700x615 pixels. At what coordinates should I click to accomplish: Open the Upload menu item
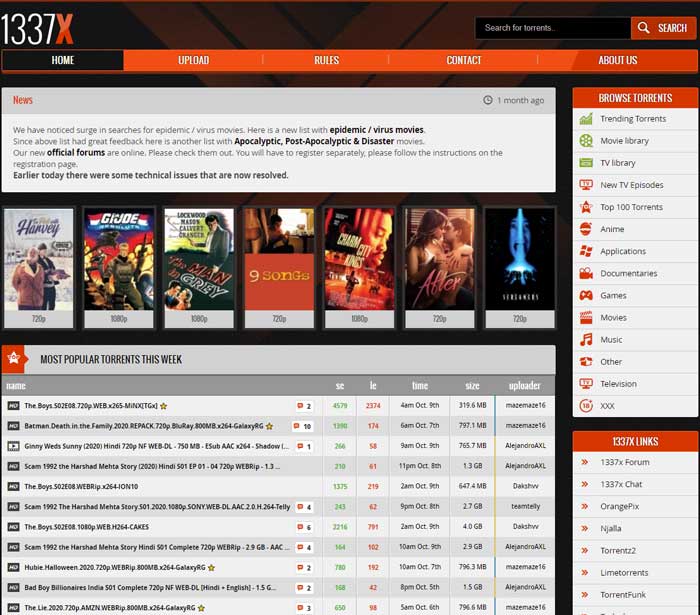pos(193,60)
